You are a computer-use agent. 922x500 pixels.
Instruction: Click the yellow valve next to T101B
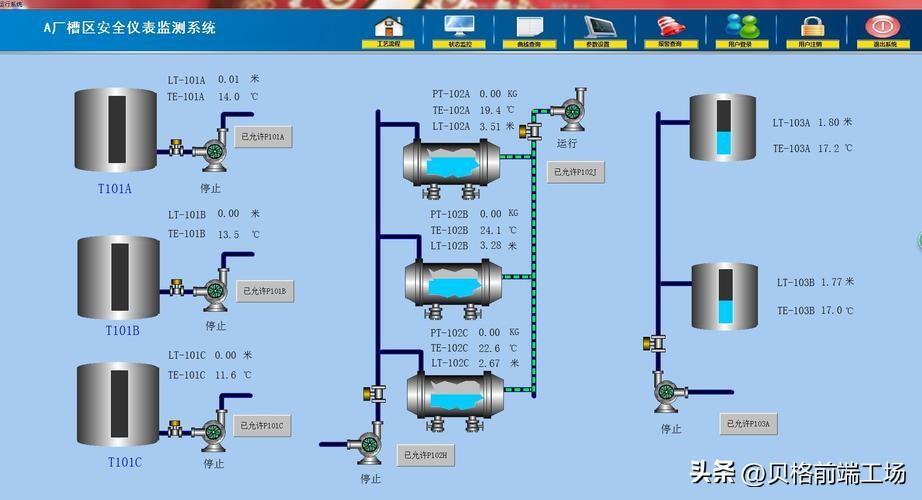tap(176, 286)
